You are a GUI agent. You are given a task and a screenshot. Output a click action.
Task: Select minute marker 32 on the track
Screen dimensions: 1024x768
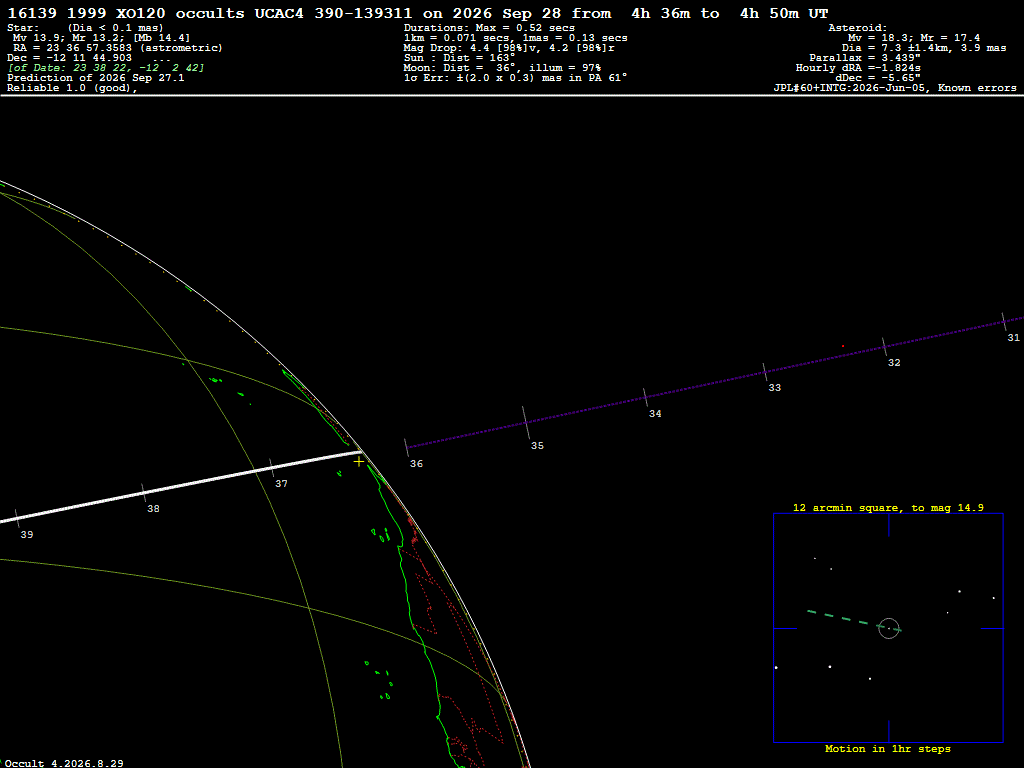(x=894, y=362)
